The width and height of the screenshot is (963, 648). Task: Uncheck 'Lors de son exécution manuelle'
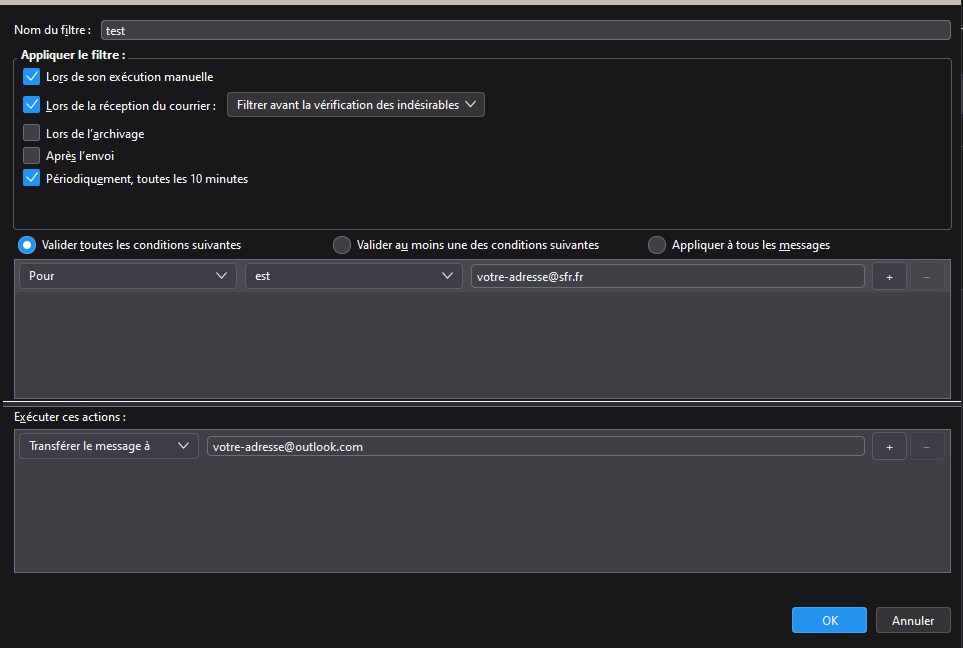(31, 77)
